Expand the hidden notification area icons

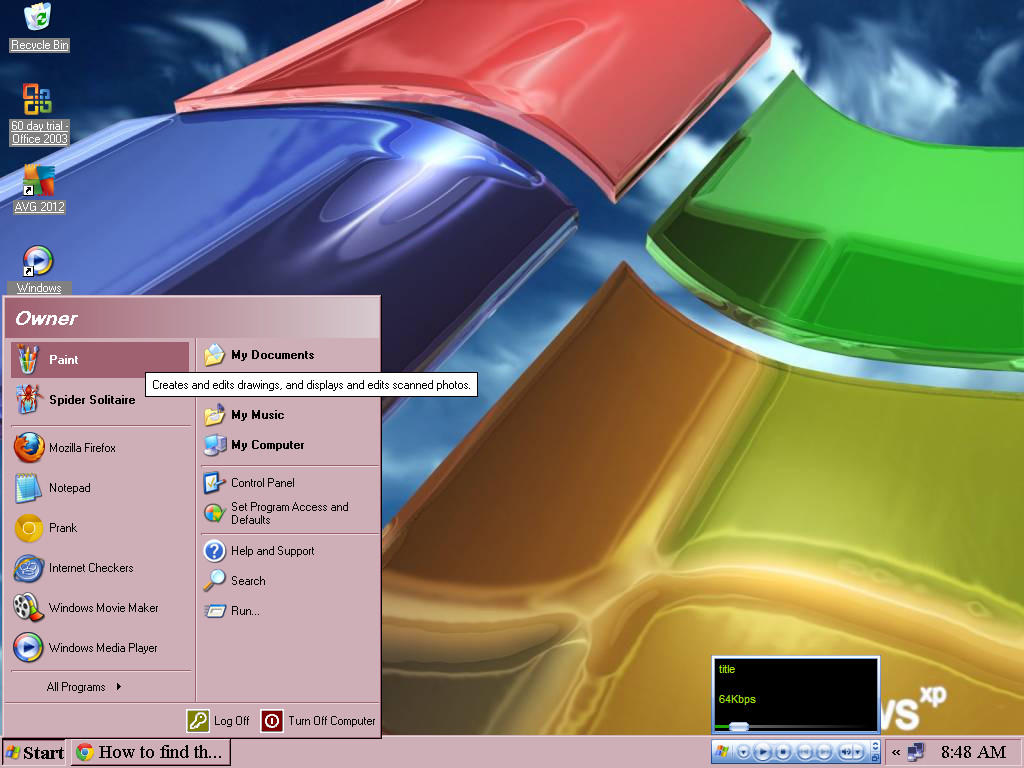point(895,751)
